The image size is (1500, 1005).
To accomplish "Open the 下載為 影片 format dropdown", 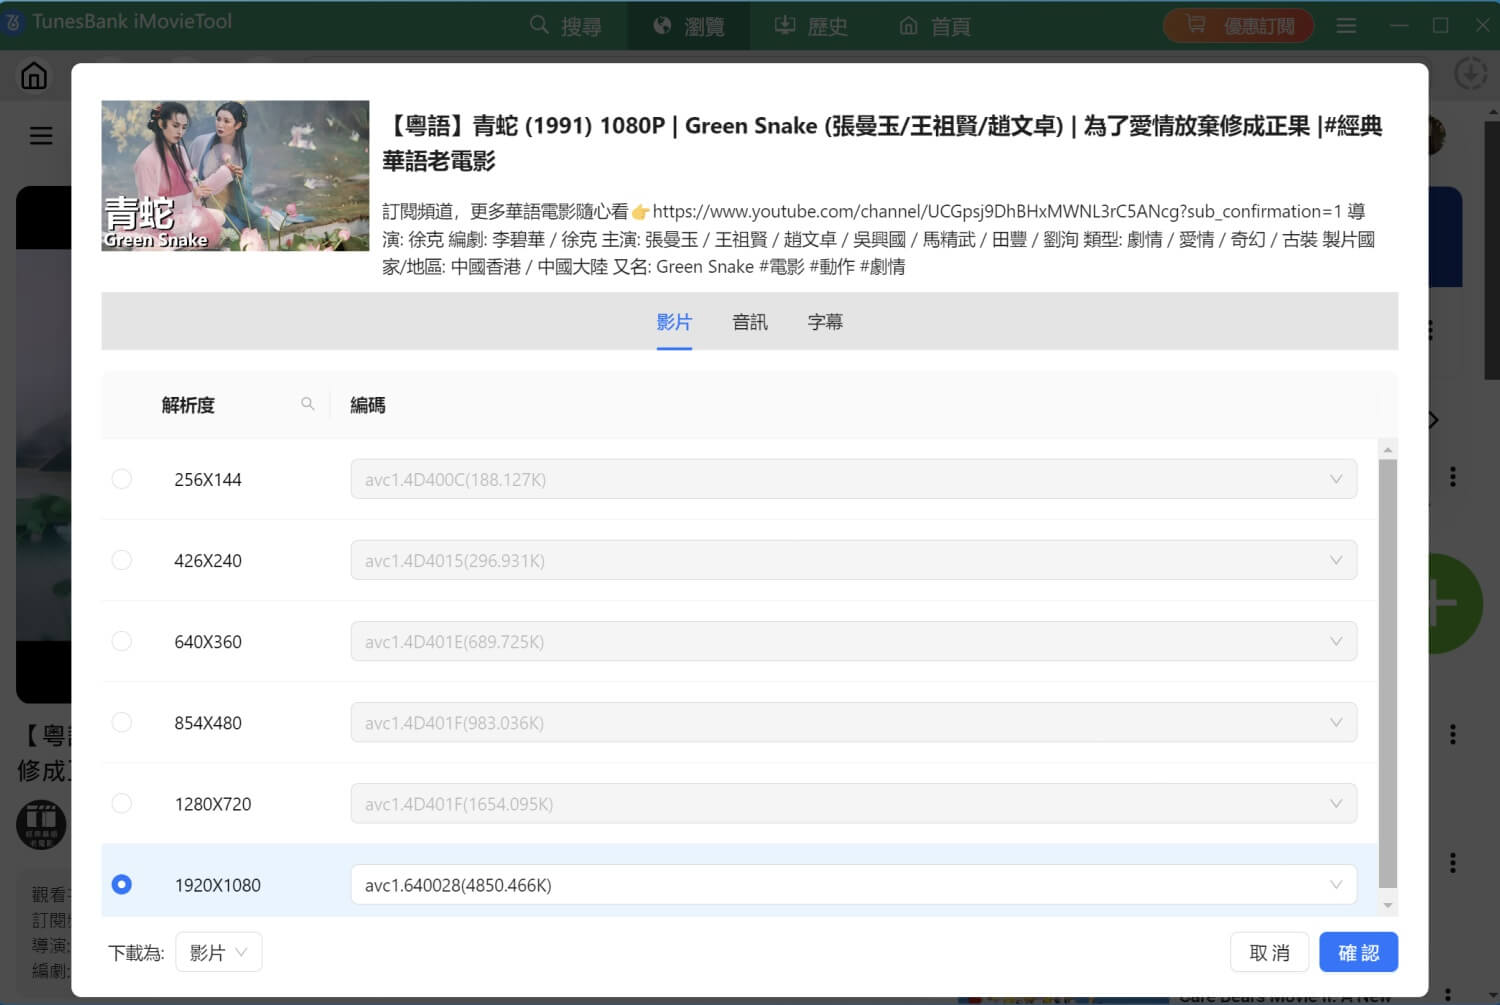I will (x=218, y=953).
